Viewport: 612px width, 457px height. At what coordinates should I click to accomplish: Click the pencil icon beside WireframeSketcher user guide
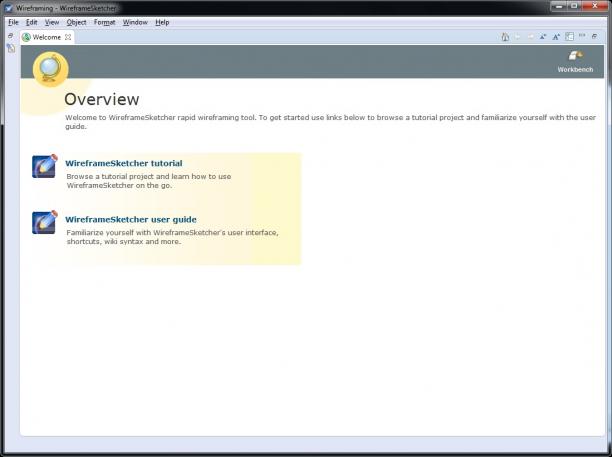coord(44,222)
